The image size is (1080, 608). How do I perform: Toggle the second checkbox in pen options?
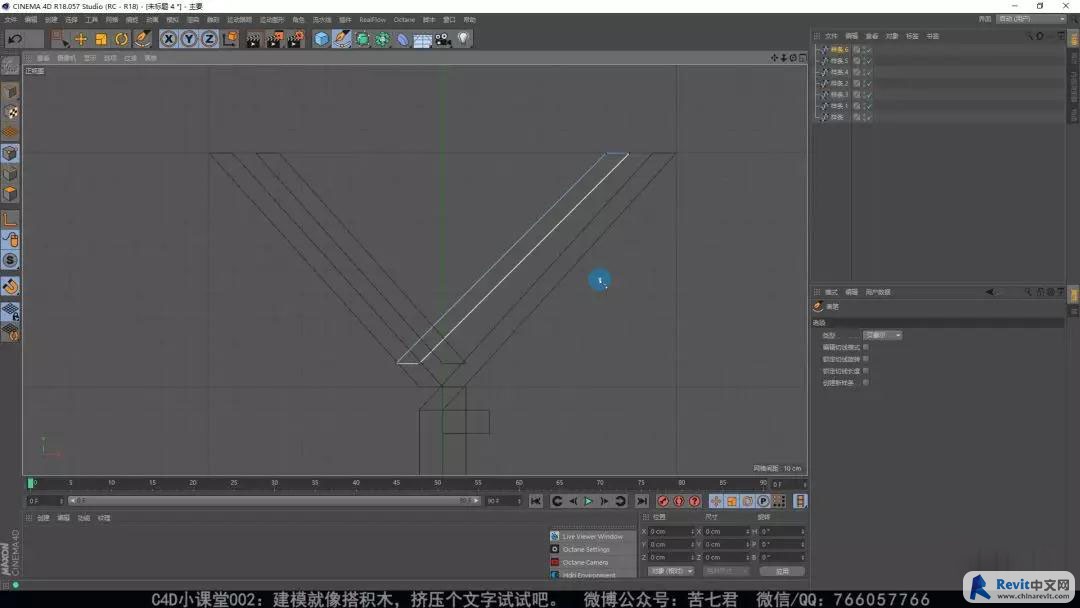866,359
